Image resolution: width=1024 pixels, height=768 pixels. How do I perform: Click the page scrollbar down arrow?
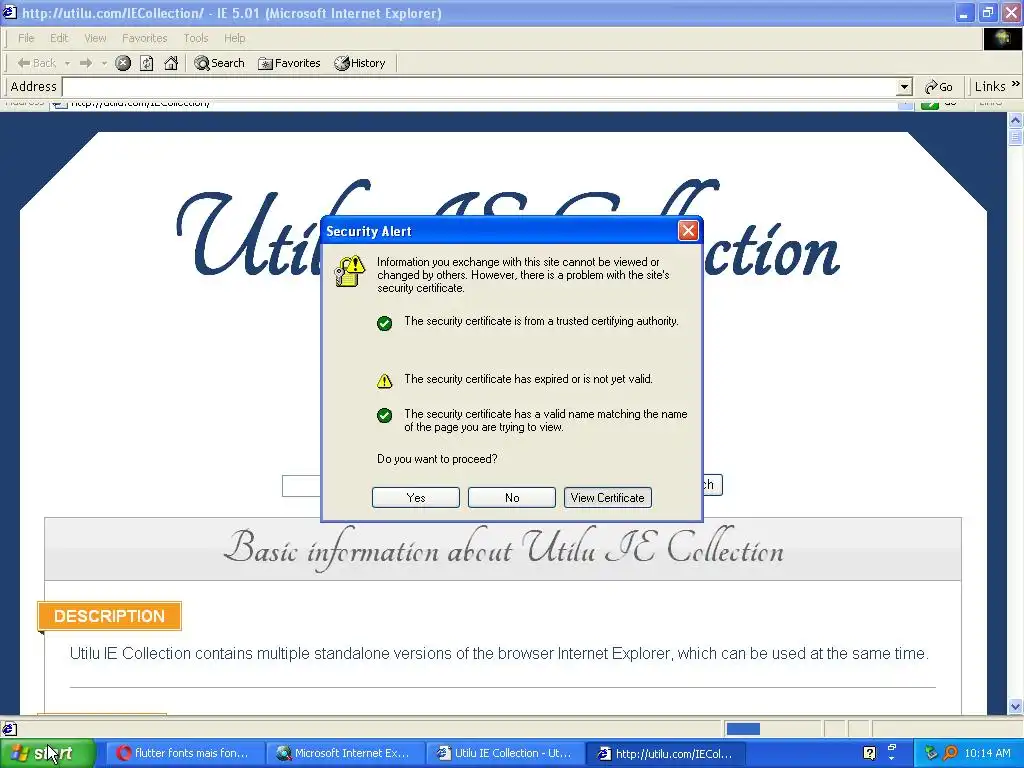pyautogui.click(x=1015, y=706)
